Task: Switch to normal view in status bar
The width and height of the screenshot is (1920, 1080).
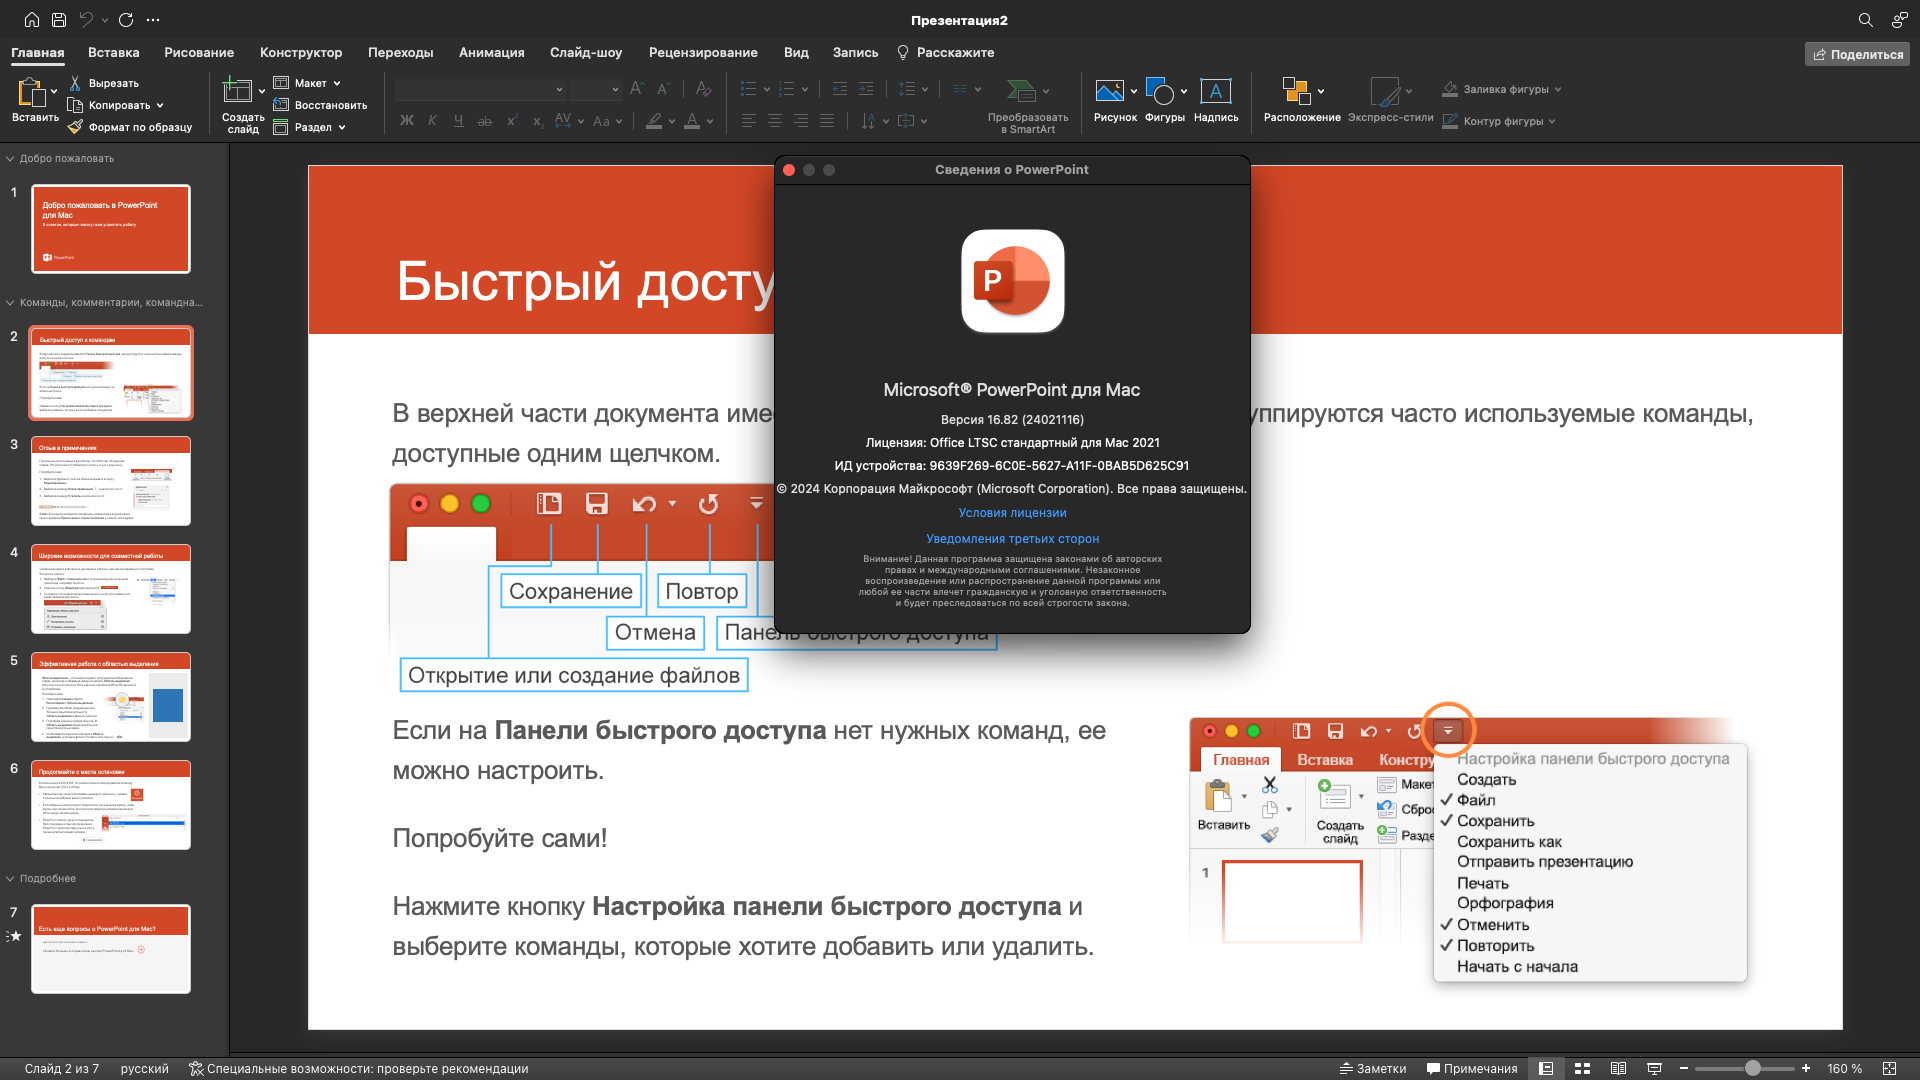Action: coord(1546,1068)
